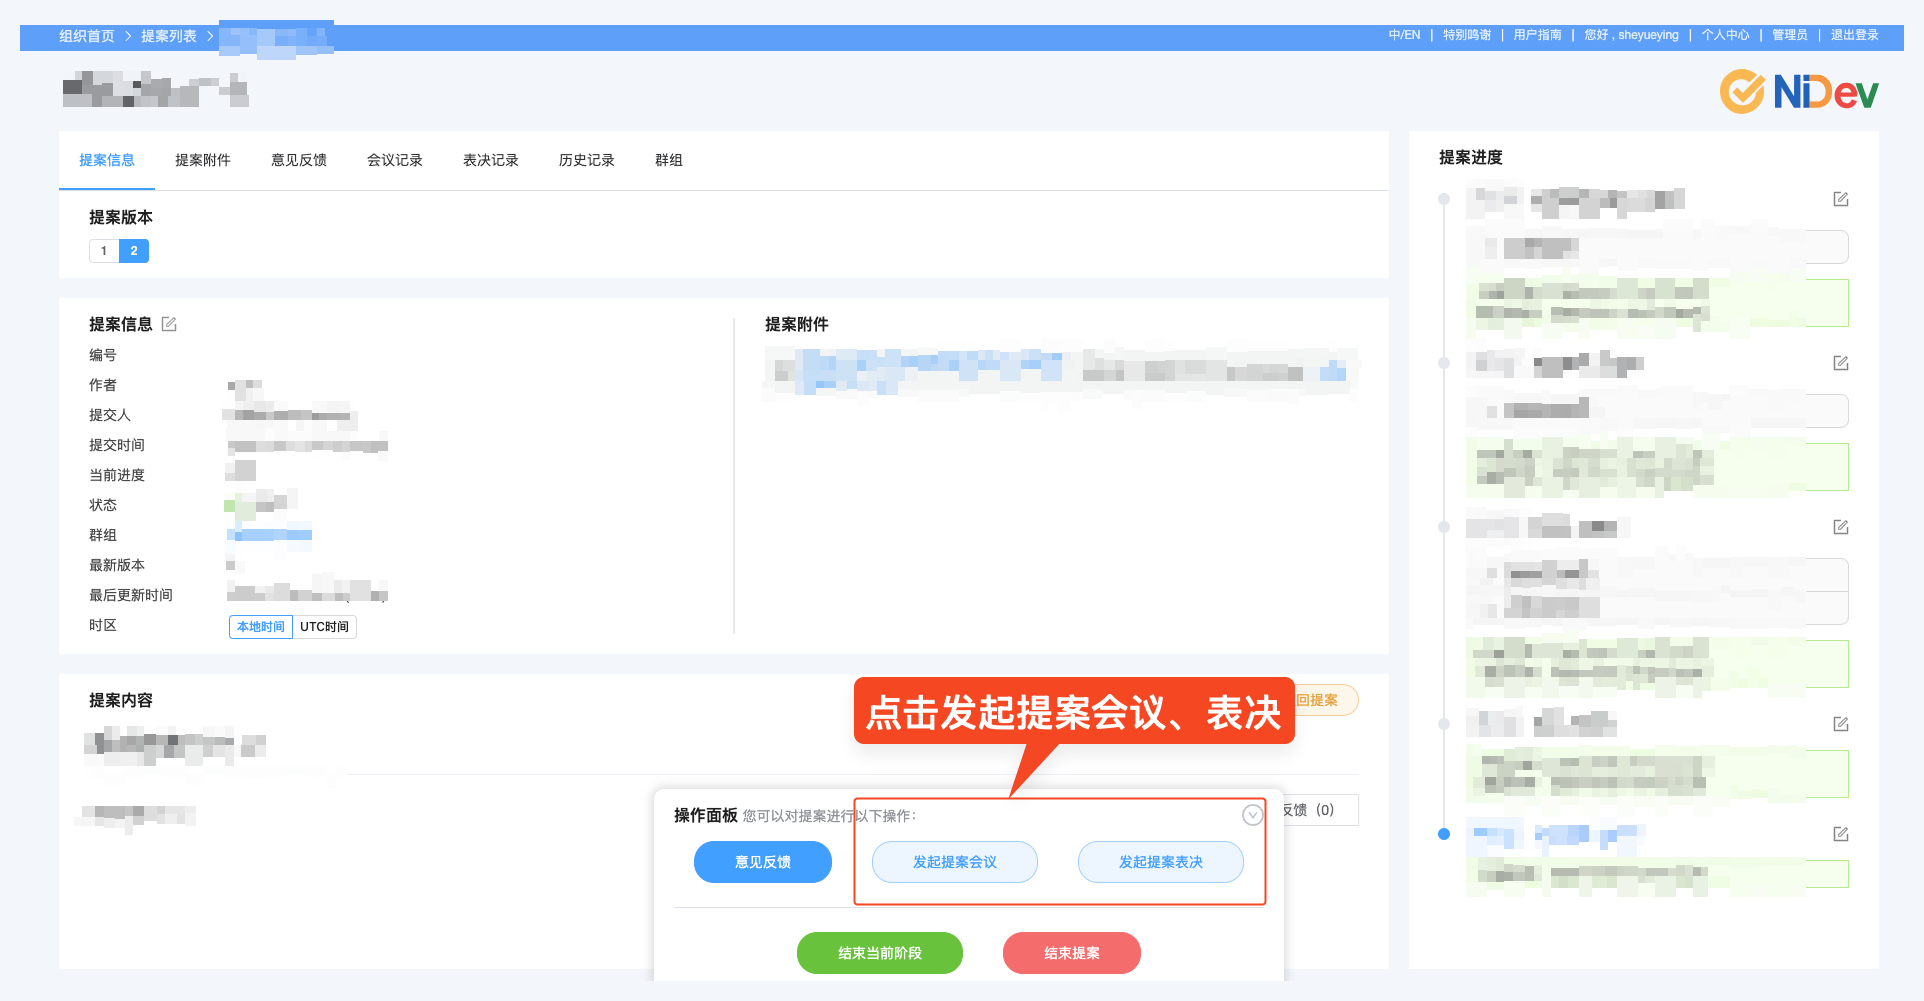Edit the fourth stage in 提案进度 timeline
Image resolution: width=1924 pixels, height=1001 pixels.
tap(1841, 723)
